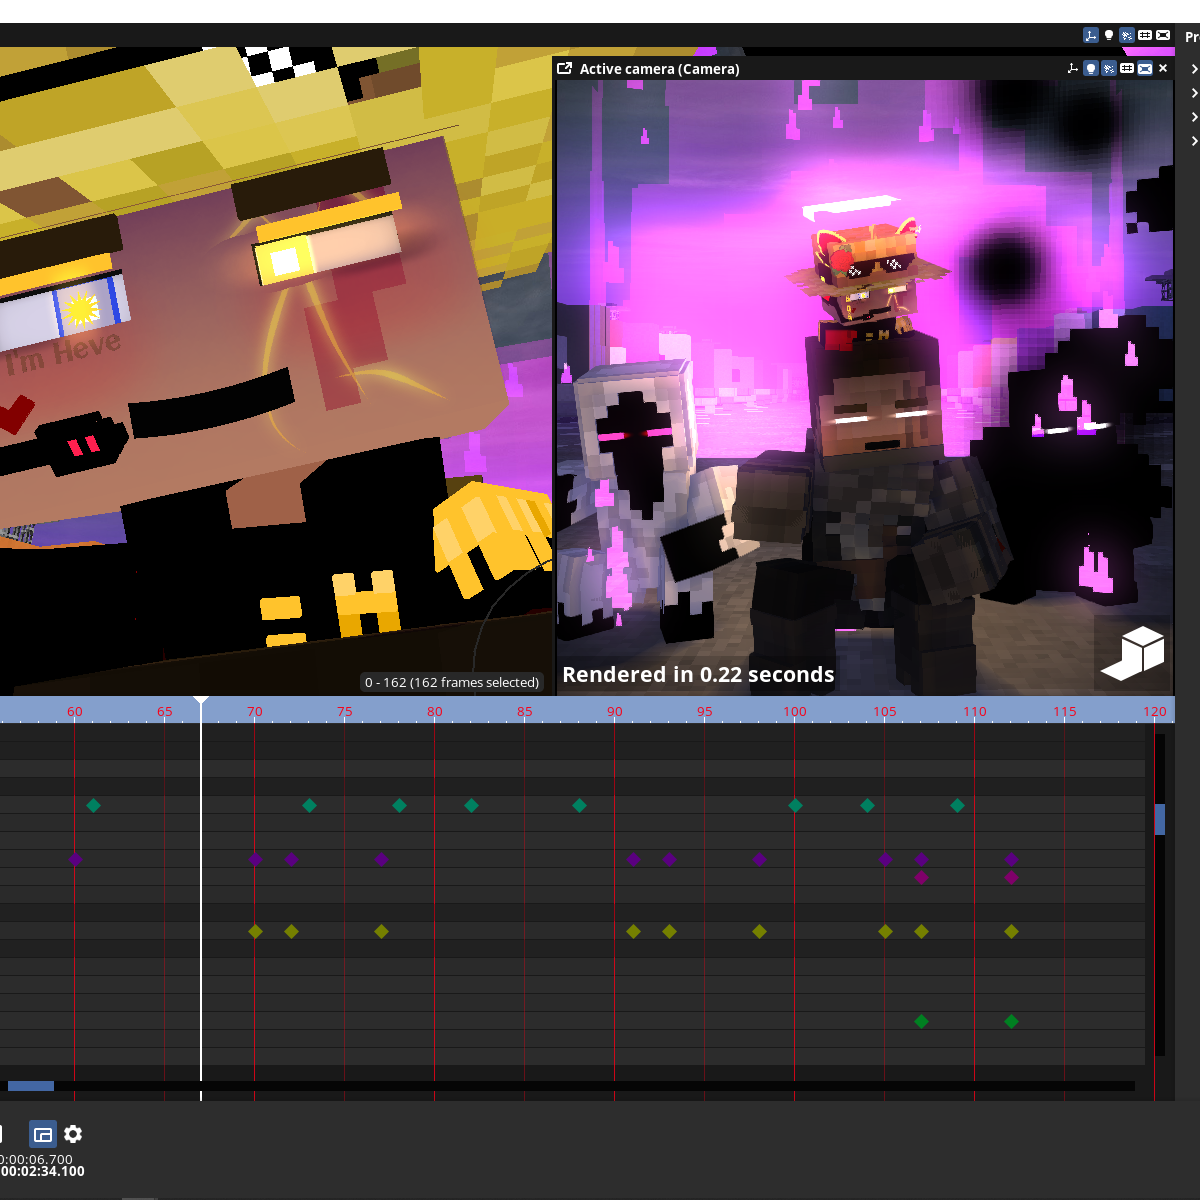Select magenta keyframe at frame 112
1200x1200 pixels.
(x=1011, y=877)
